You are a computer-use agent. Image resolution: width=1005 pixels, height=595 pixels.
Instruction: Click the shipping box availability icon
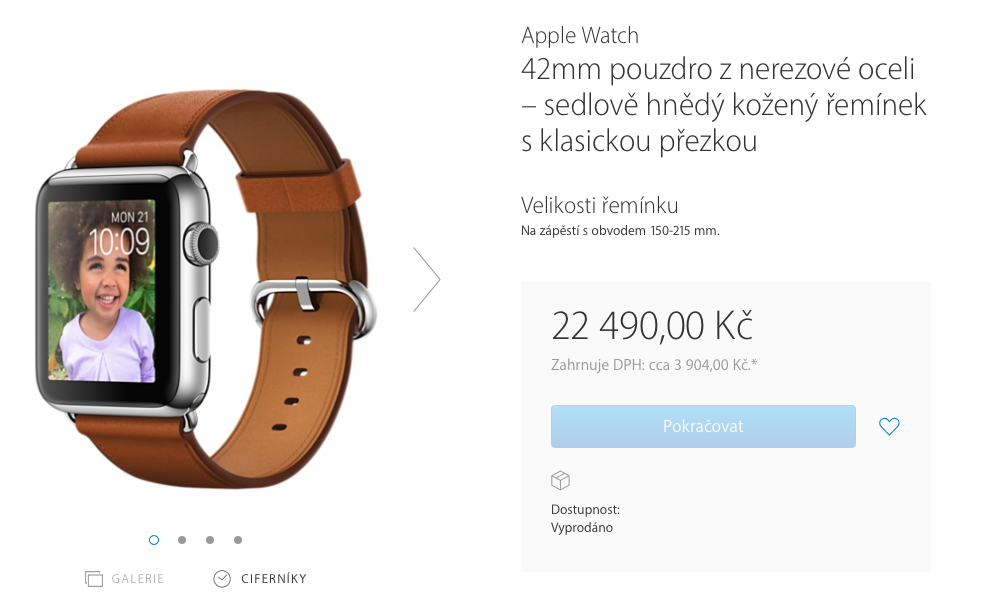coord(560,480)
